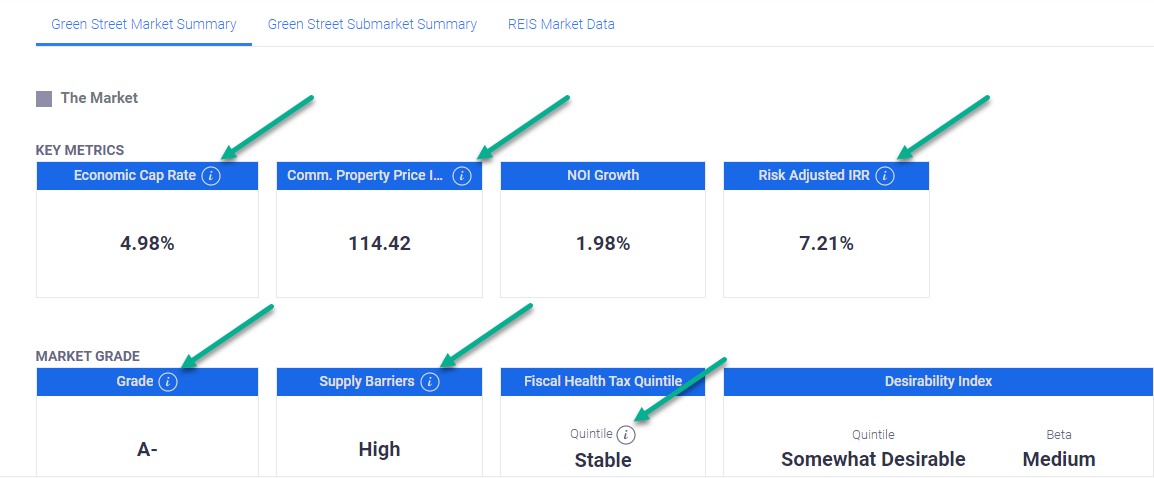Click the Fiscal Health Tax Quintile header
Screen dimensions: 1154x478
(x=603, y=381)
